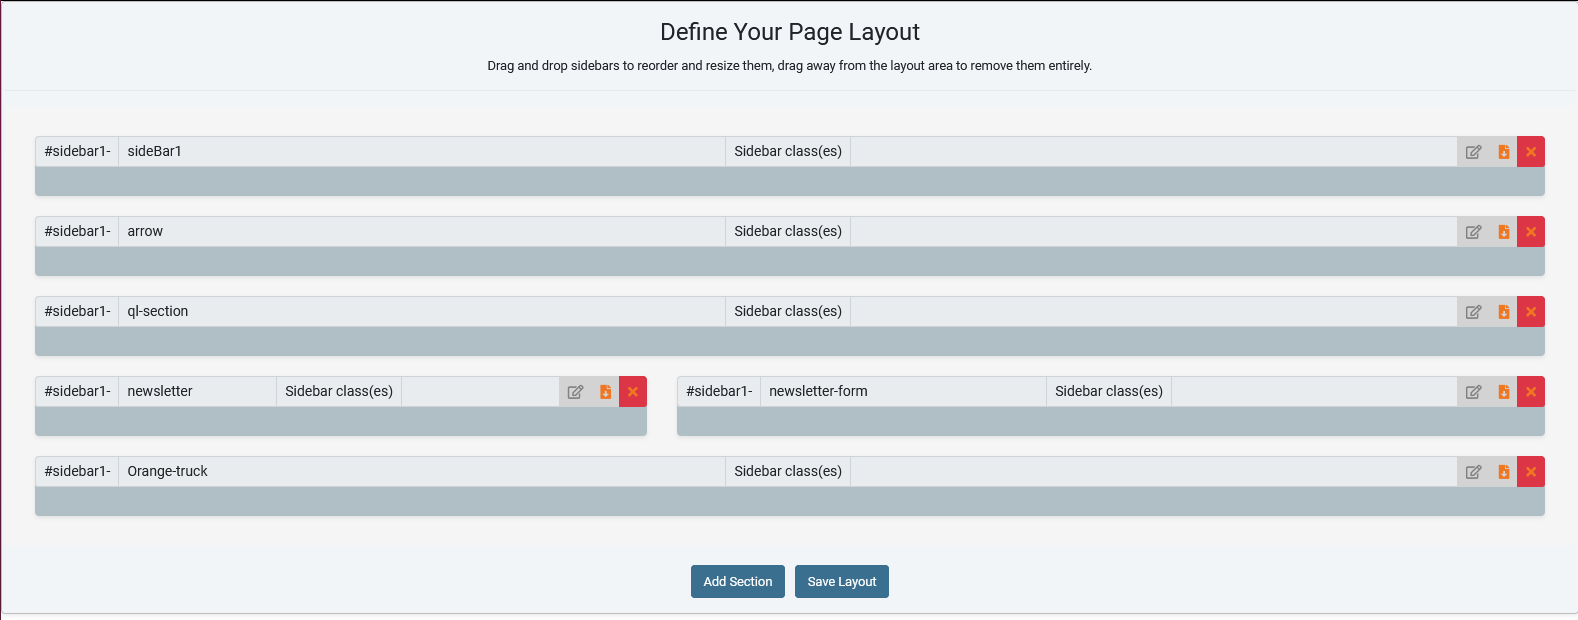Remove the newsletter sidebar with red X
Viewport: 1578px width, 620px height.
633,392
